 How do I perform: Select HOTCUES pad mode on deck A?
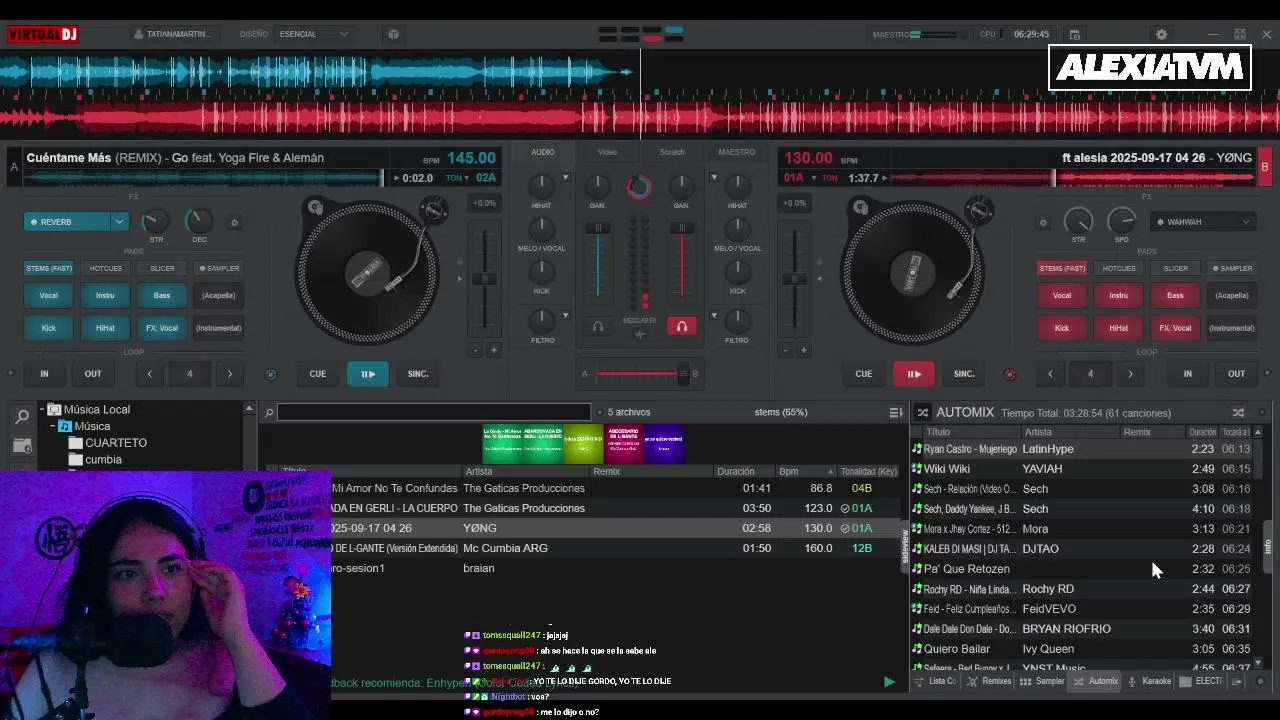pyautogui.click(x=105, y=268)
